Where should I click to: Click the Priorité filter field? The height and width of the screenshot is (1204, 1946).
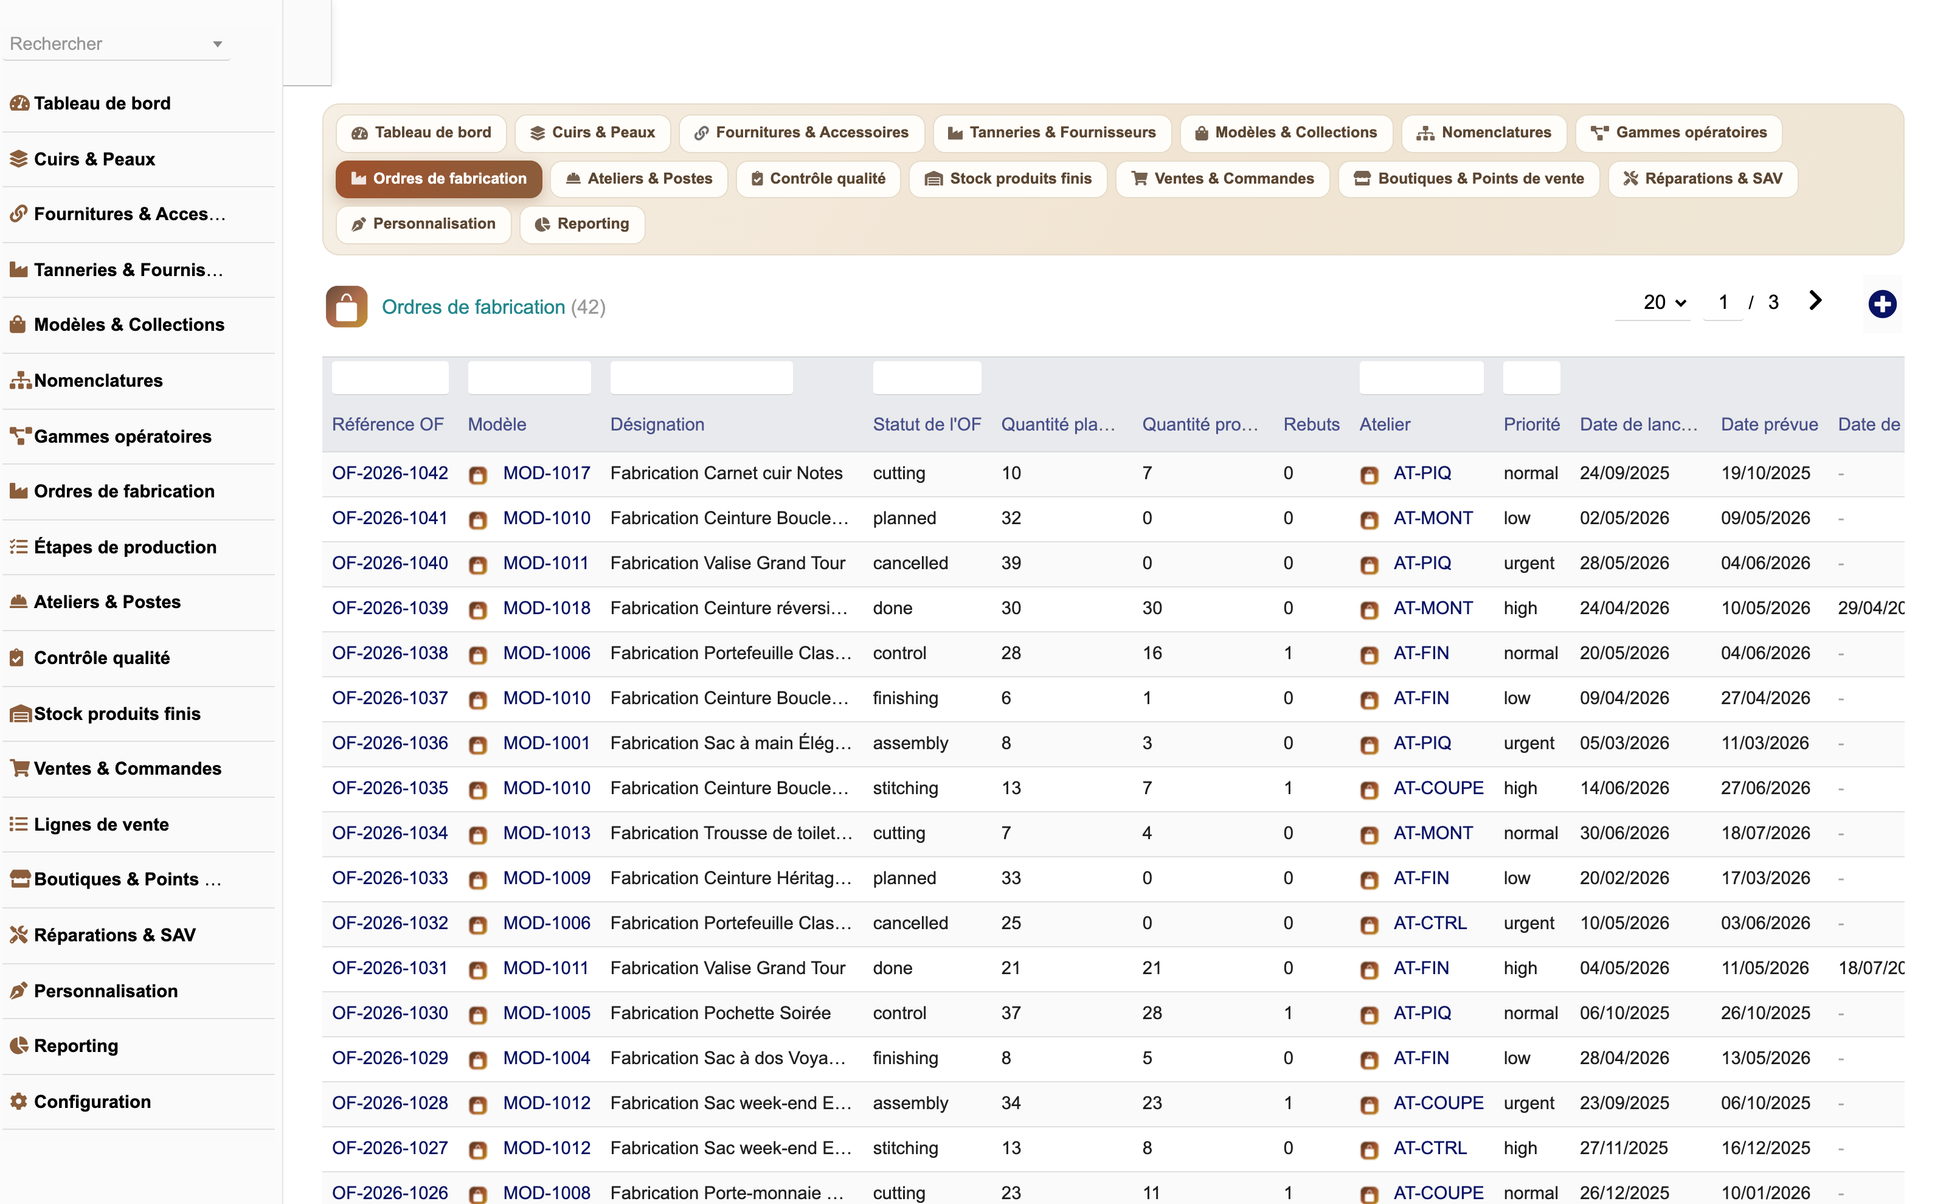coord(1531,378)
